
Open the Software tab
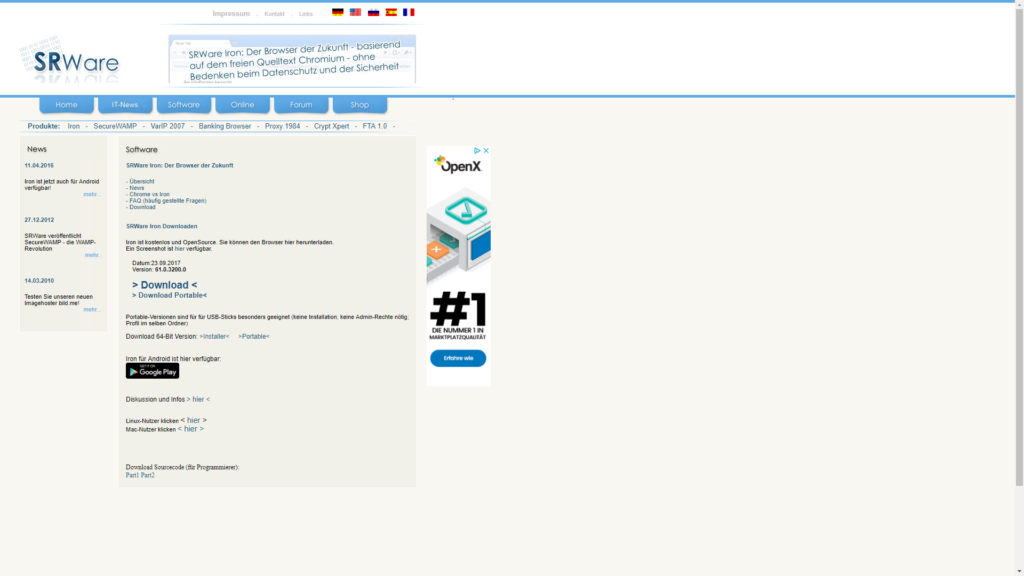tap(184, 104)
